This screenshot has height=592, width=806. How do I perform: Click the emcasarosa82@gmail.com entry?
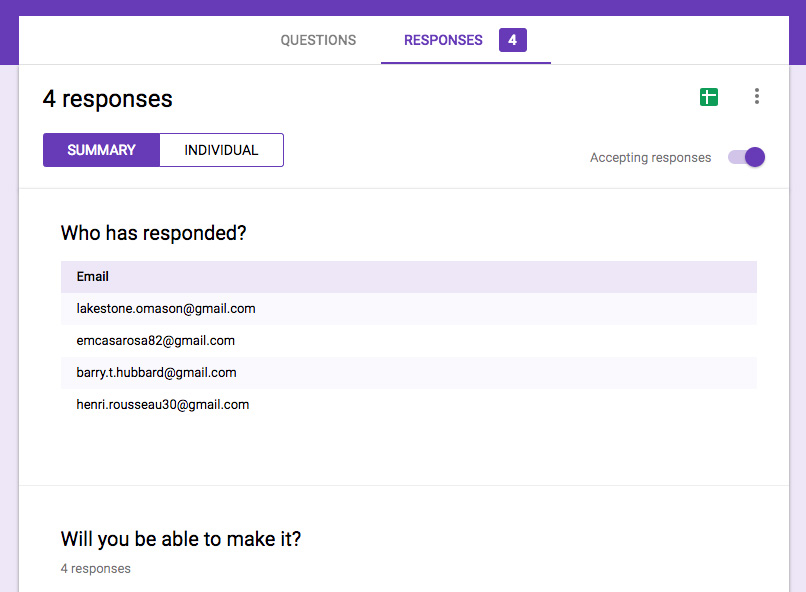point(156,341)
